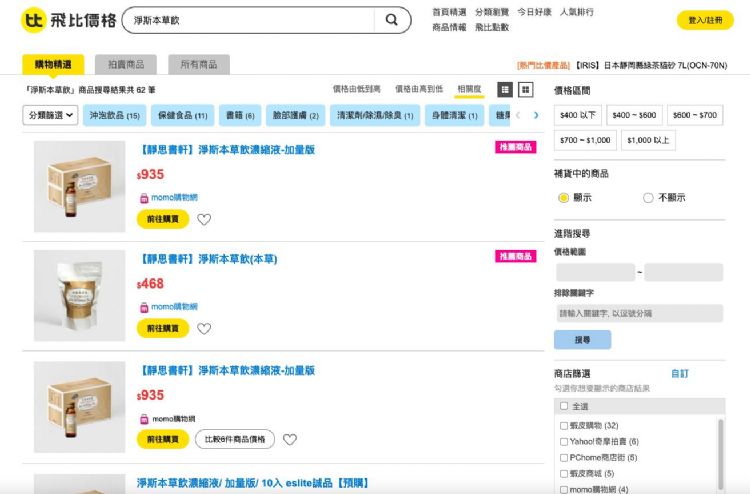Check the PChome商店街 store checkbox
This screenshot has height=494, width=750.
point(564,458)
